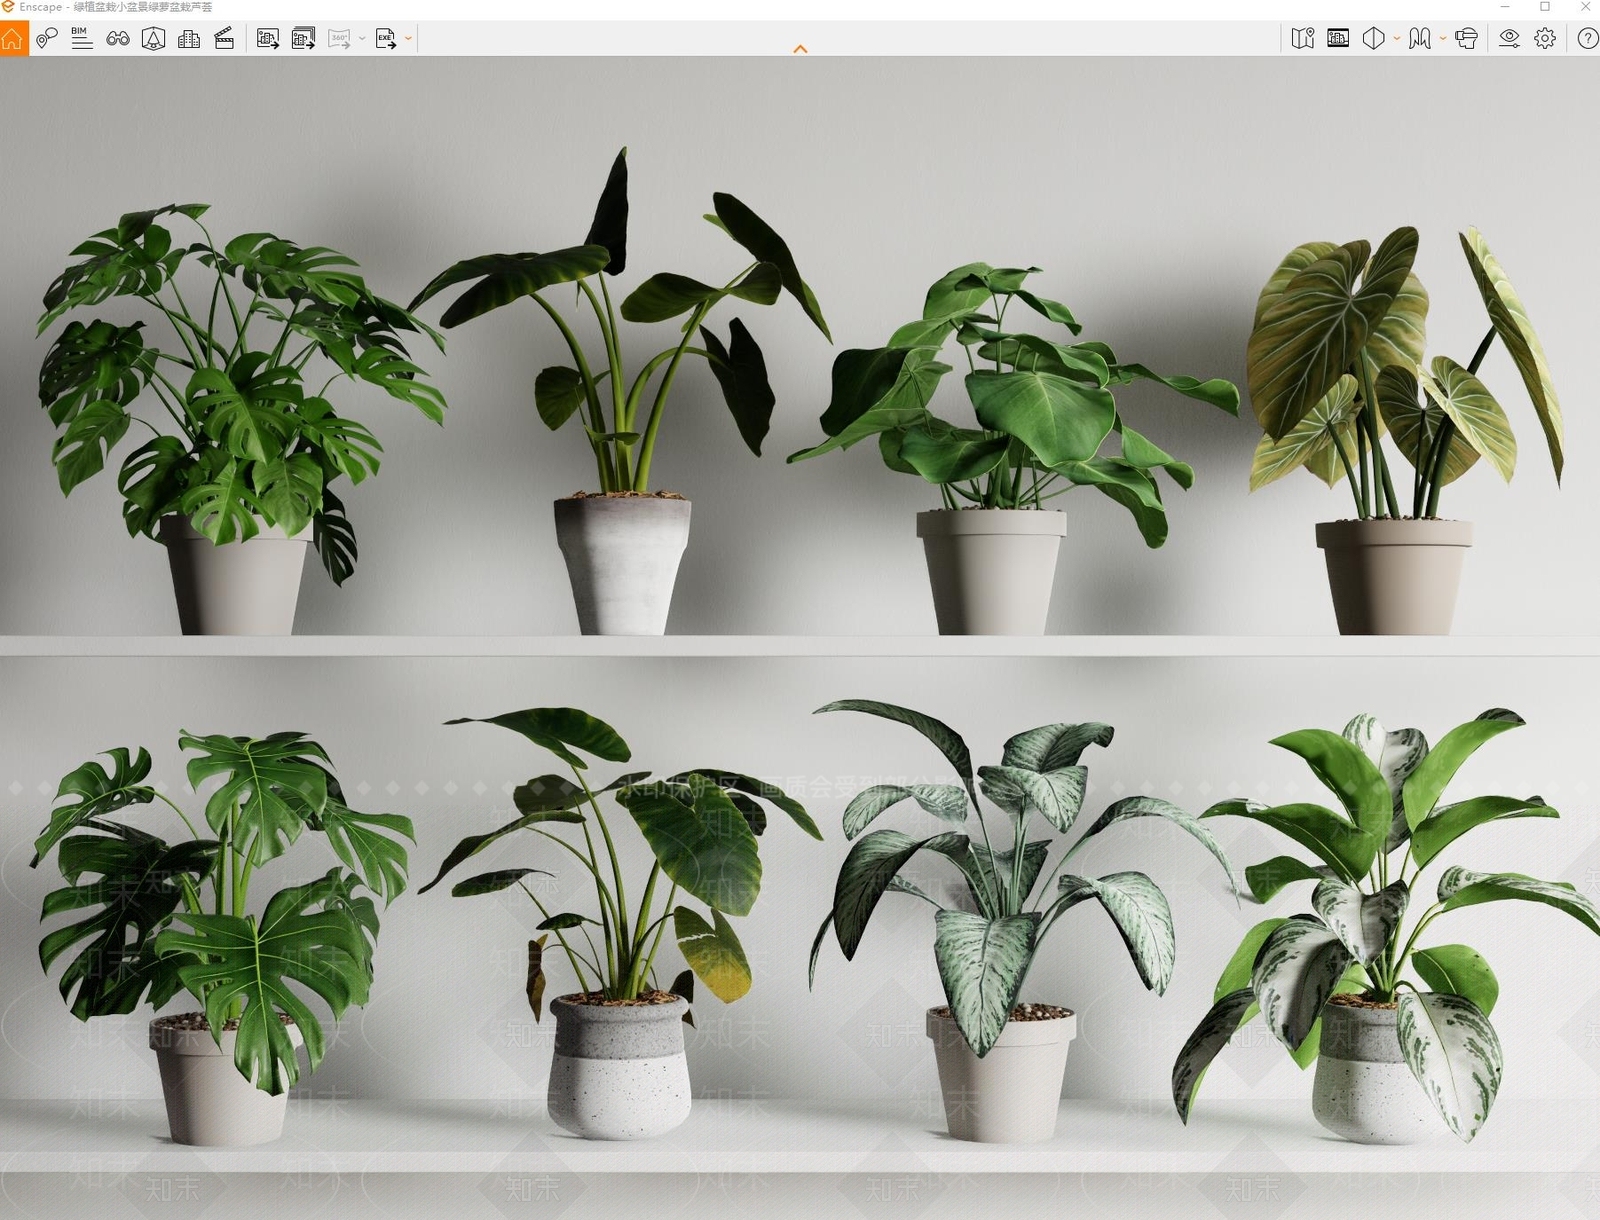The height and width of the screenshot is (1220, 1600).
Task: Toggle the view mode half-hexagon icon
Action: 1374,39
